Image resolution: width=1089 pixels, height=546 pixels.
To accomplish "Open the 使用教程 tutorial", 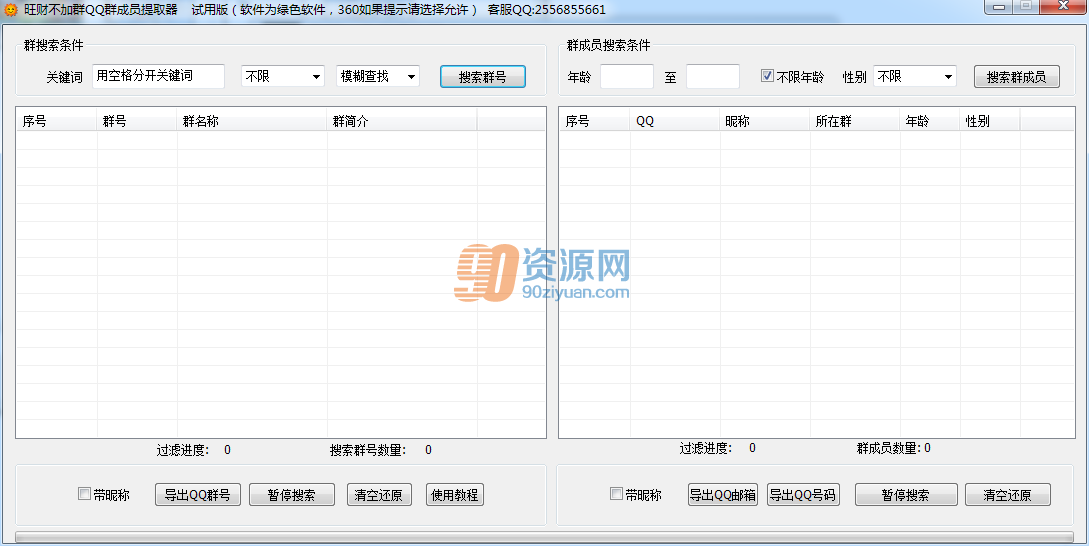I will point(455,495).
